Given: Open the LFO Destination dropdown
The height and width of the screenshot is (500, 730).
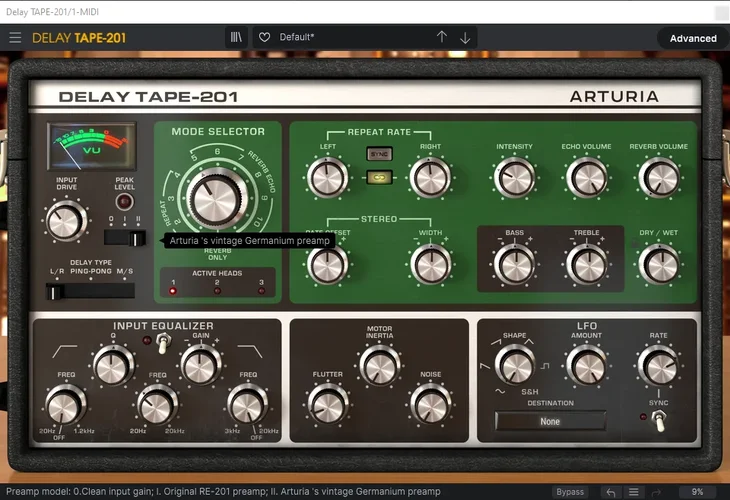Looking at the screenshot, I should click(x=550, y=421).
